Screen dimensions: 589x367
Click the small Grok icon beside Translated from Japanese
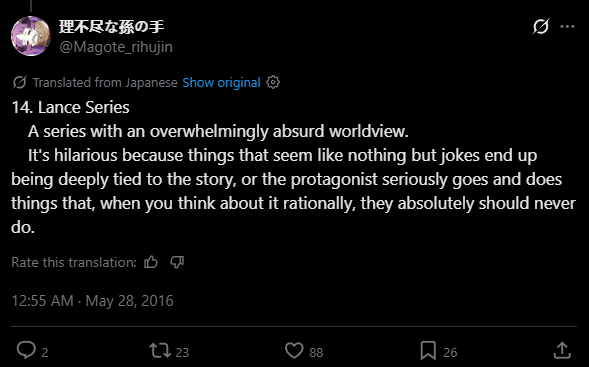tap(19, 82)
